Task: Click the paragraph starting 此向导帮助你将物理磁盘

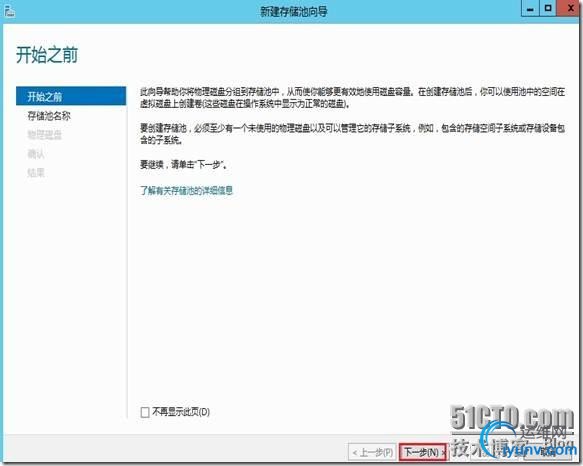Action: (352, 97)
